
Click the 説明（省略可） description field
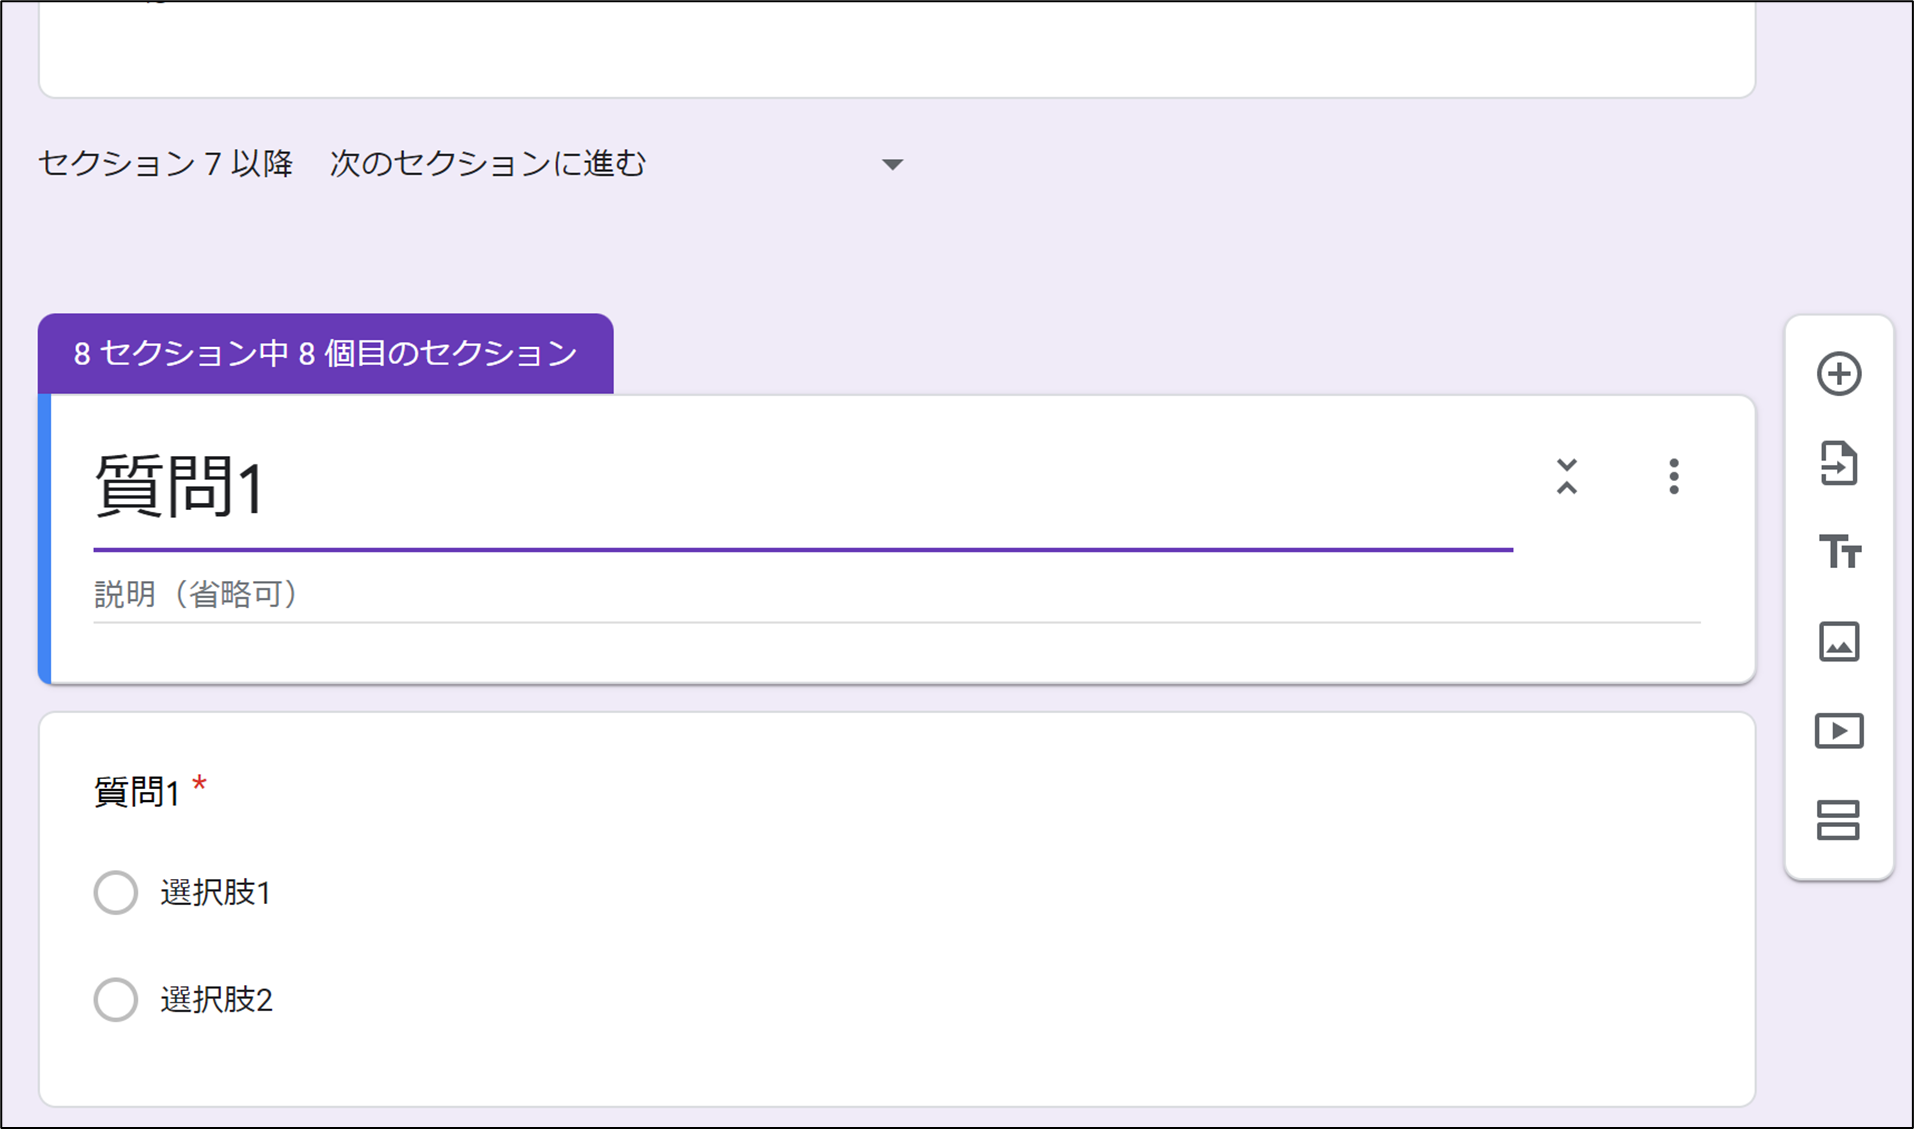(x=896, y=595)
